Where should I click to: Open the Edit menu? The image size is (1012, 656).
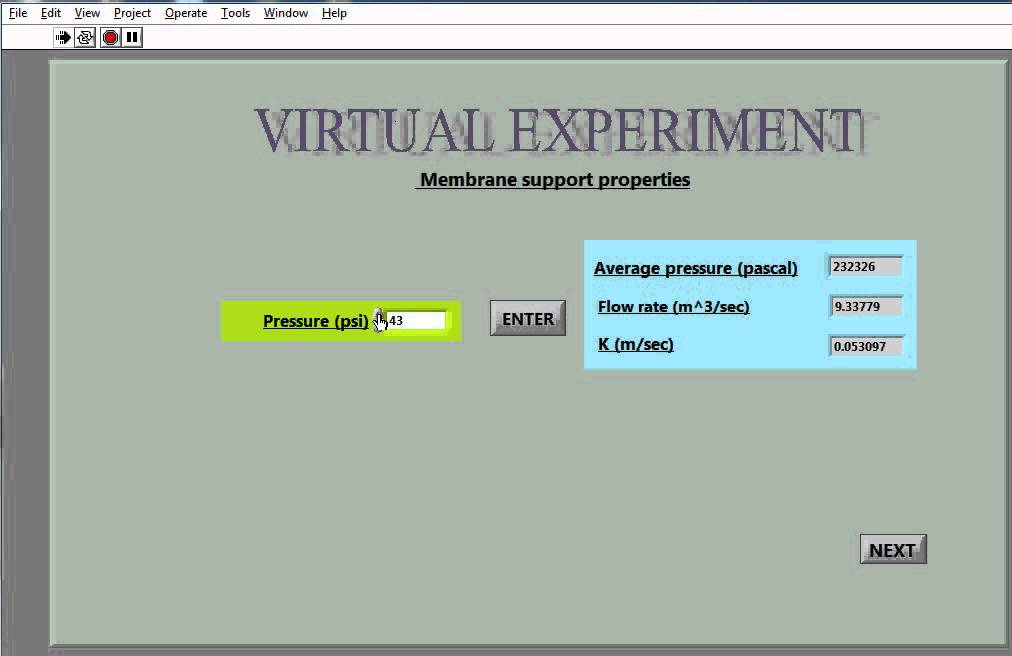tap(50, 13)
